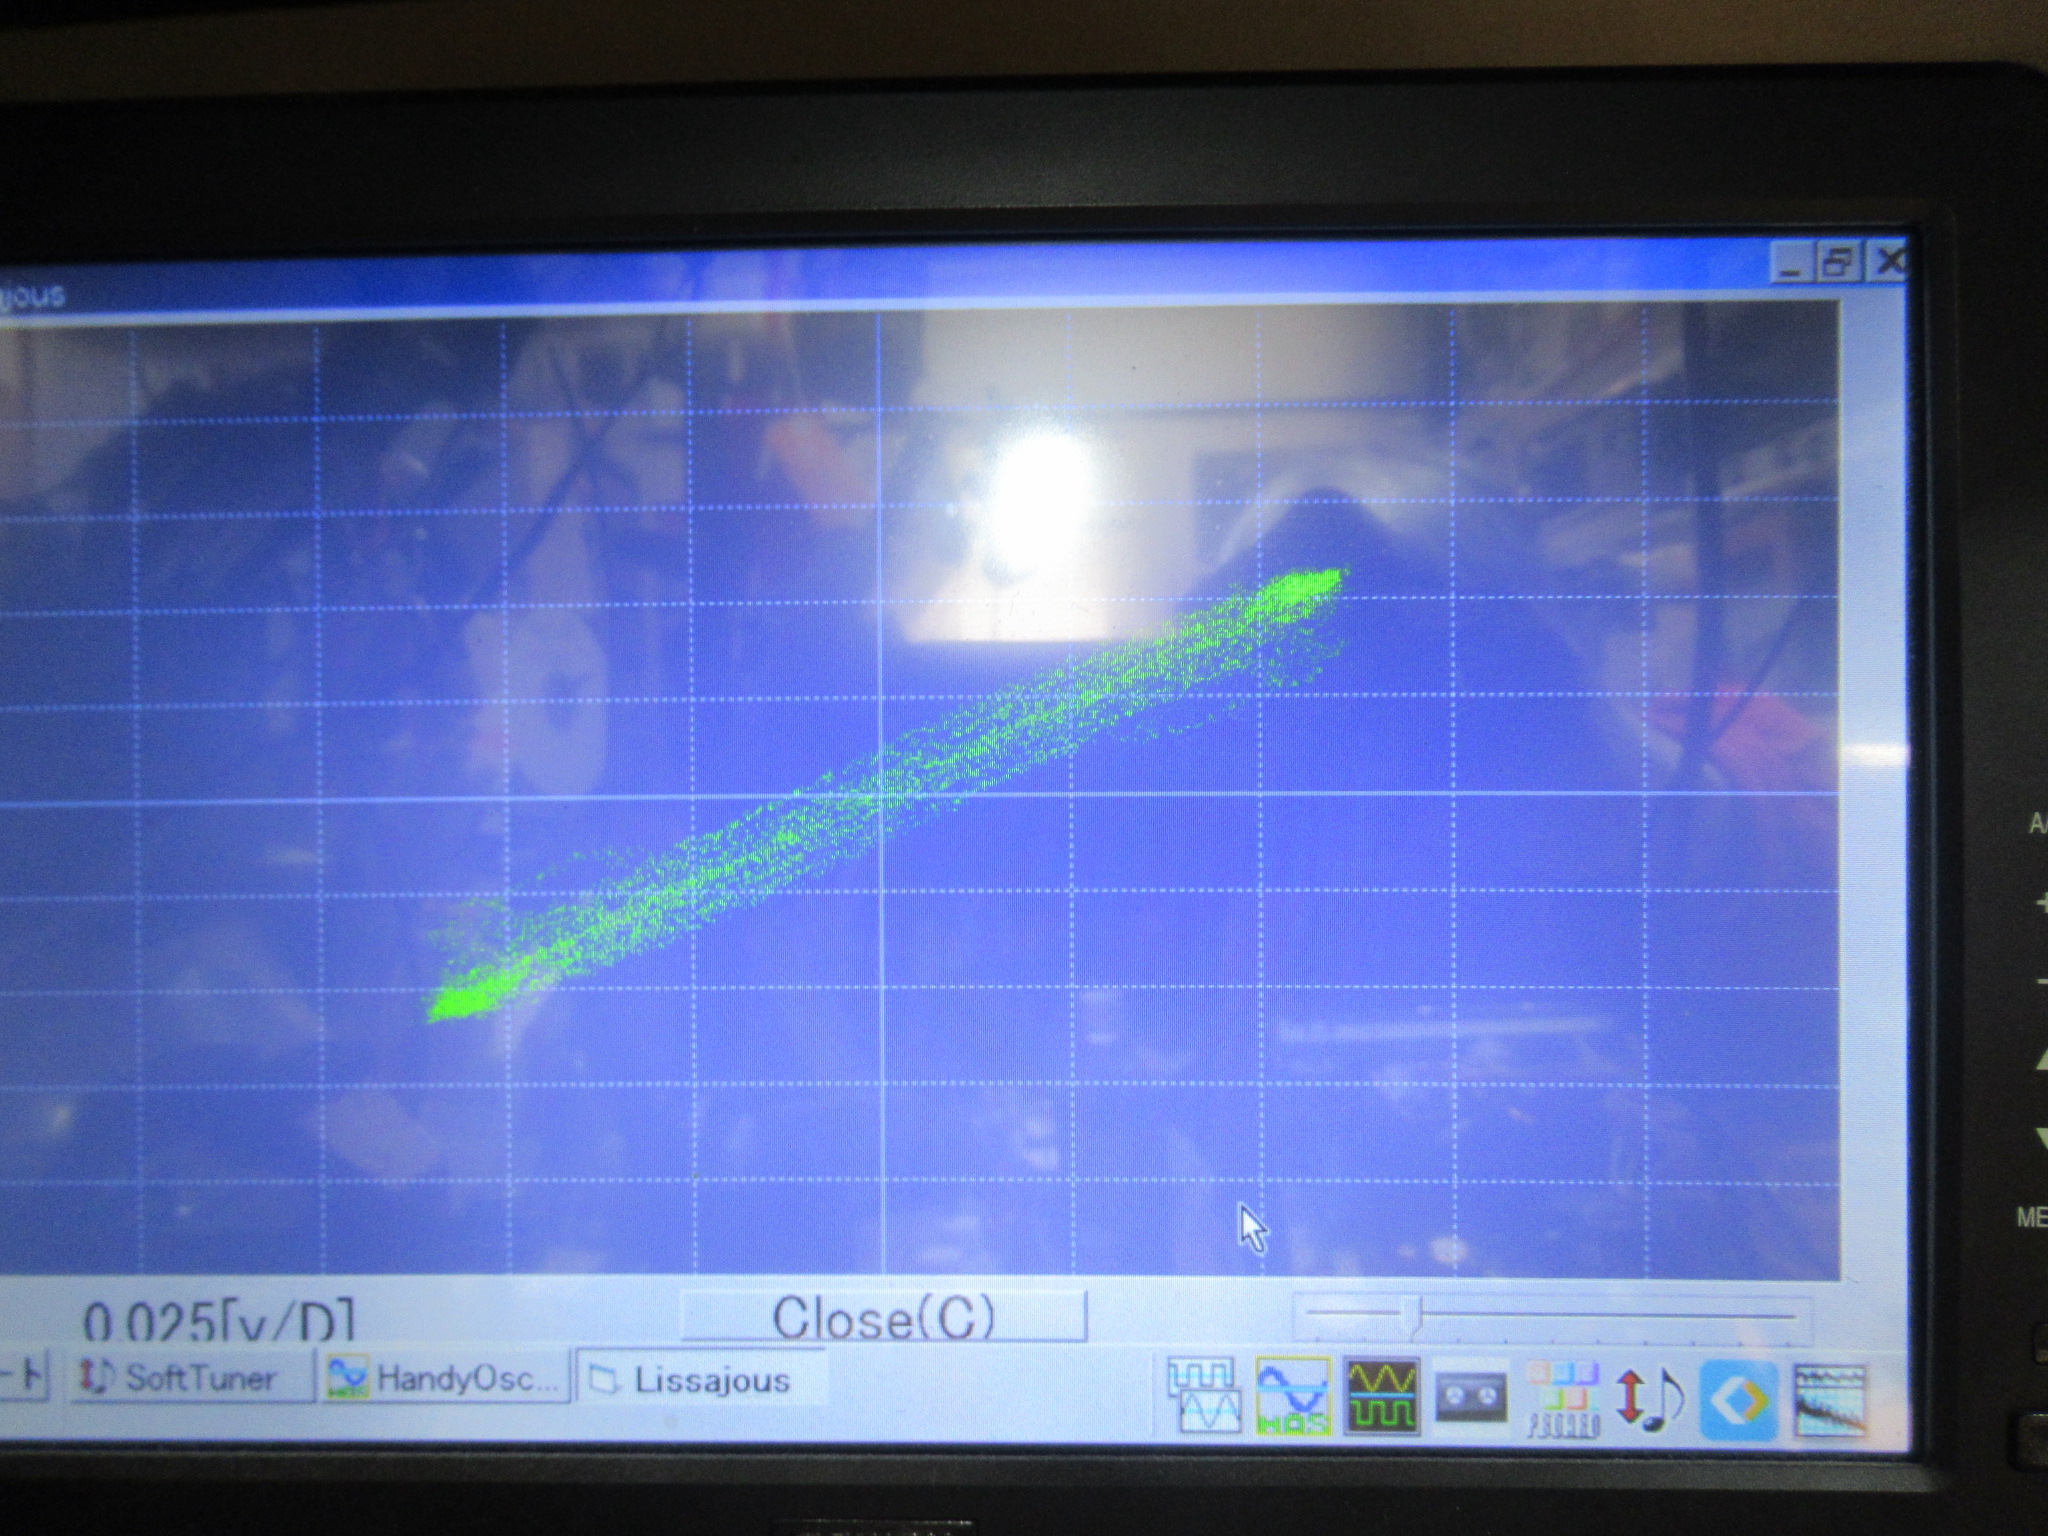Open the red arrow music note icon
Image resolution: width=2048 pixels, height=1536 pixels.
coord(1650,1398)
